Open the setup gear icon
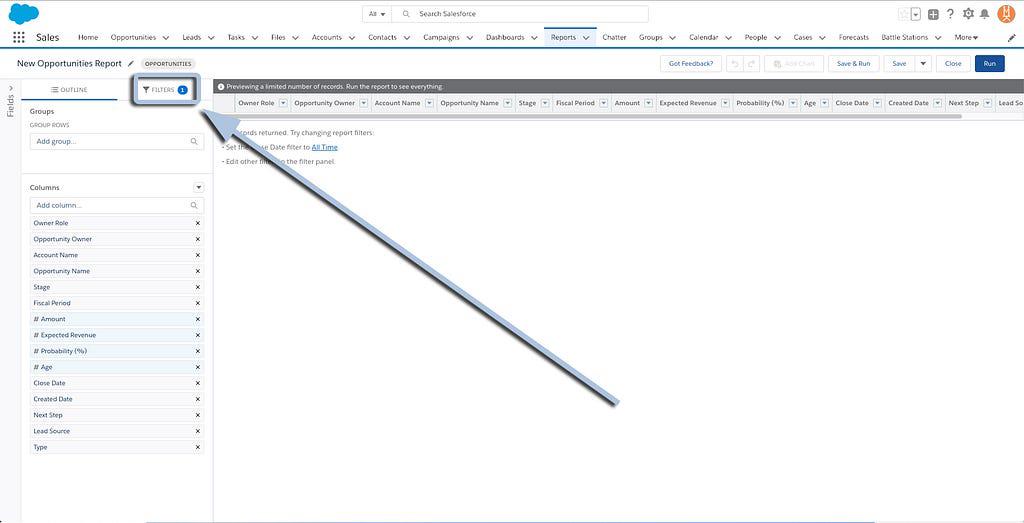 click(967, 14)
